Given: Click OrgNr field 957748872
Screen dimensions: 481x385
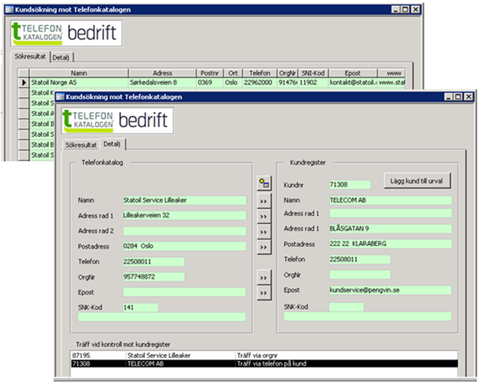Looking at the screenshot, I should pos(154,277).
